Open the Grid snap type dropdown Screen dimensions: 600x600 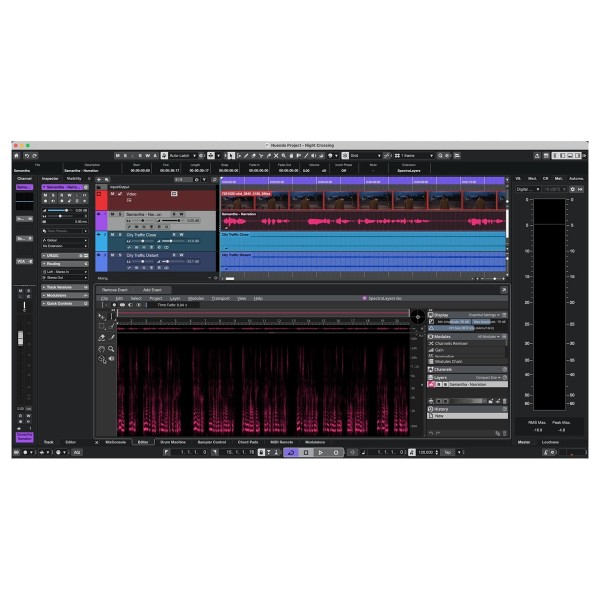point(365,156)
